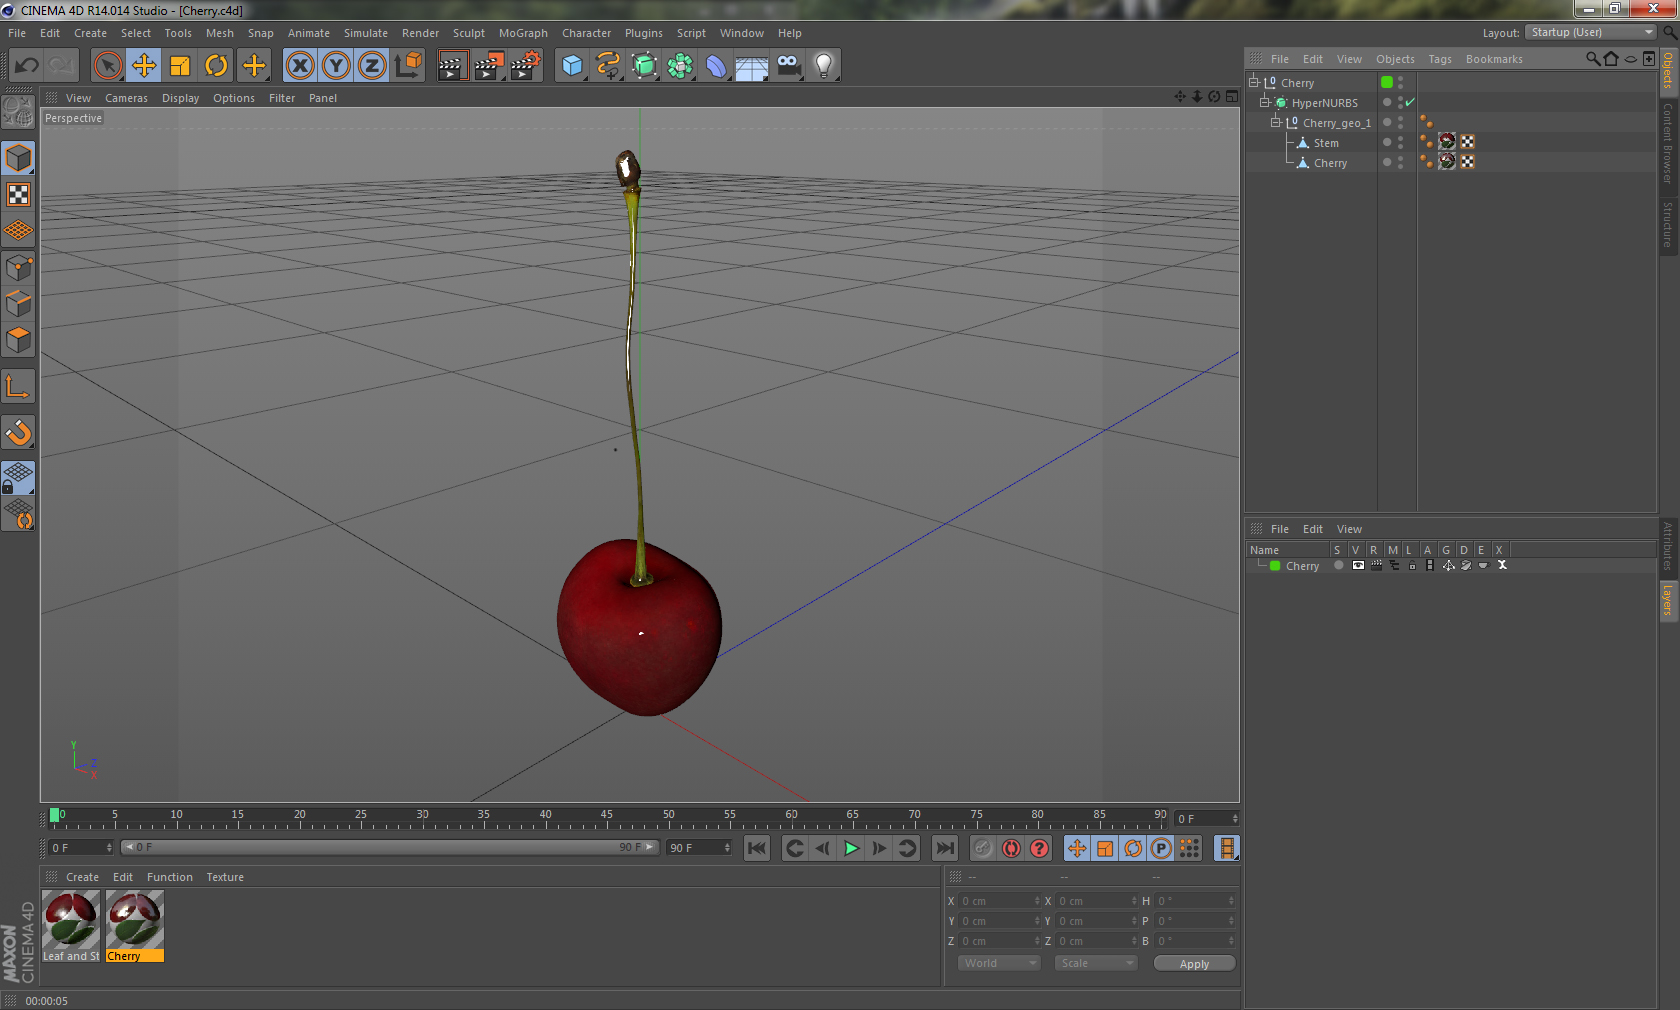Viewport: 1680px width, 1010px height.
Task: Make Editable icon in left palette
Action: tap(18, 112)
